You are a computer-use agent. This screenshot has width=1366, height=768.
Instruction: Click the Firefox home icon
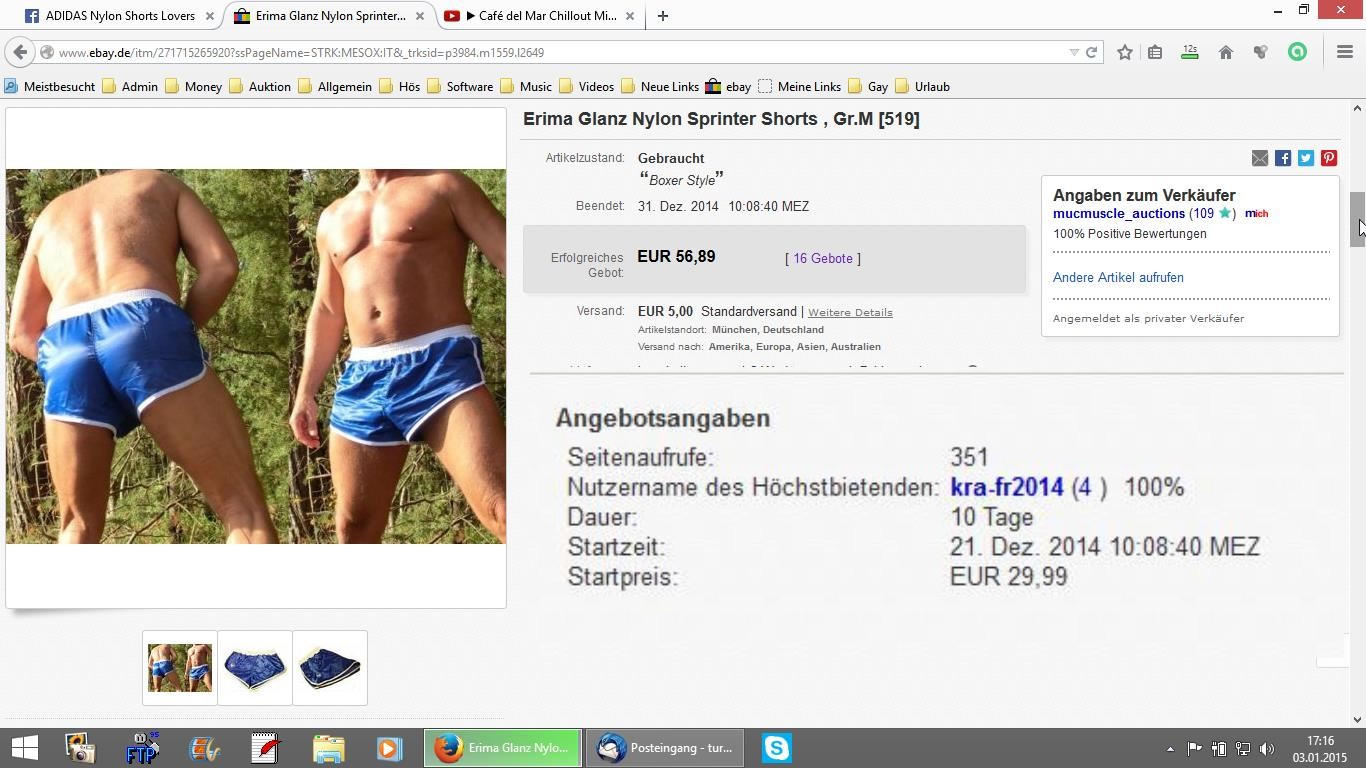pos(1225,52)
